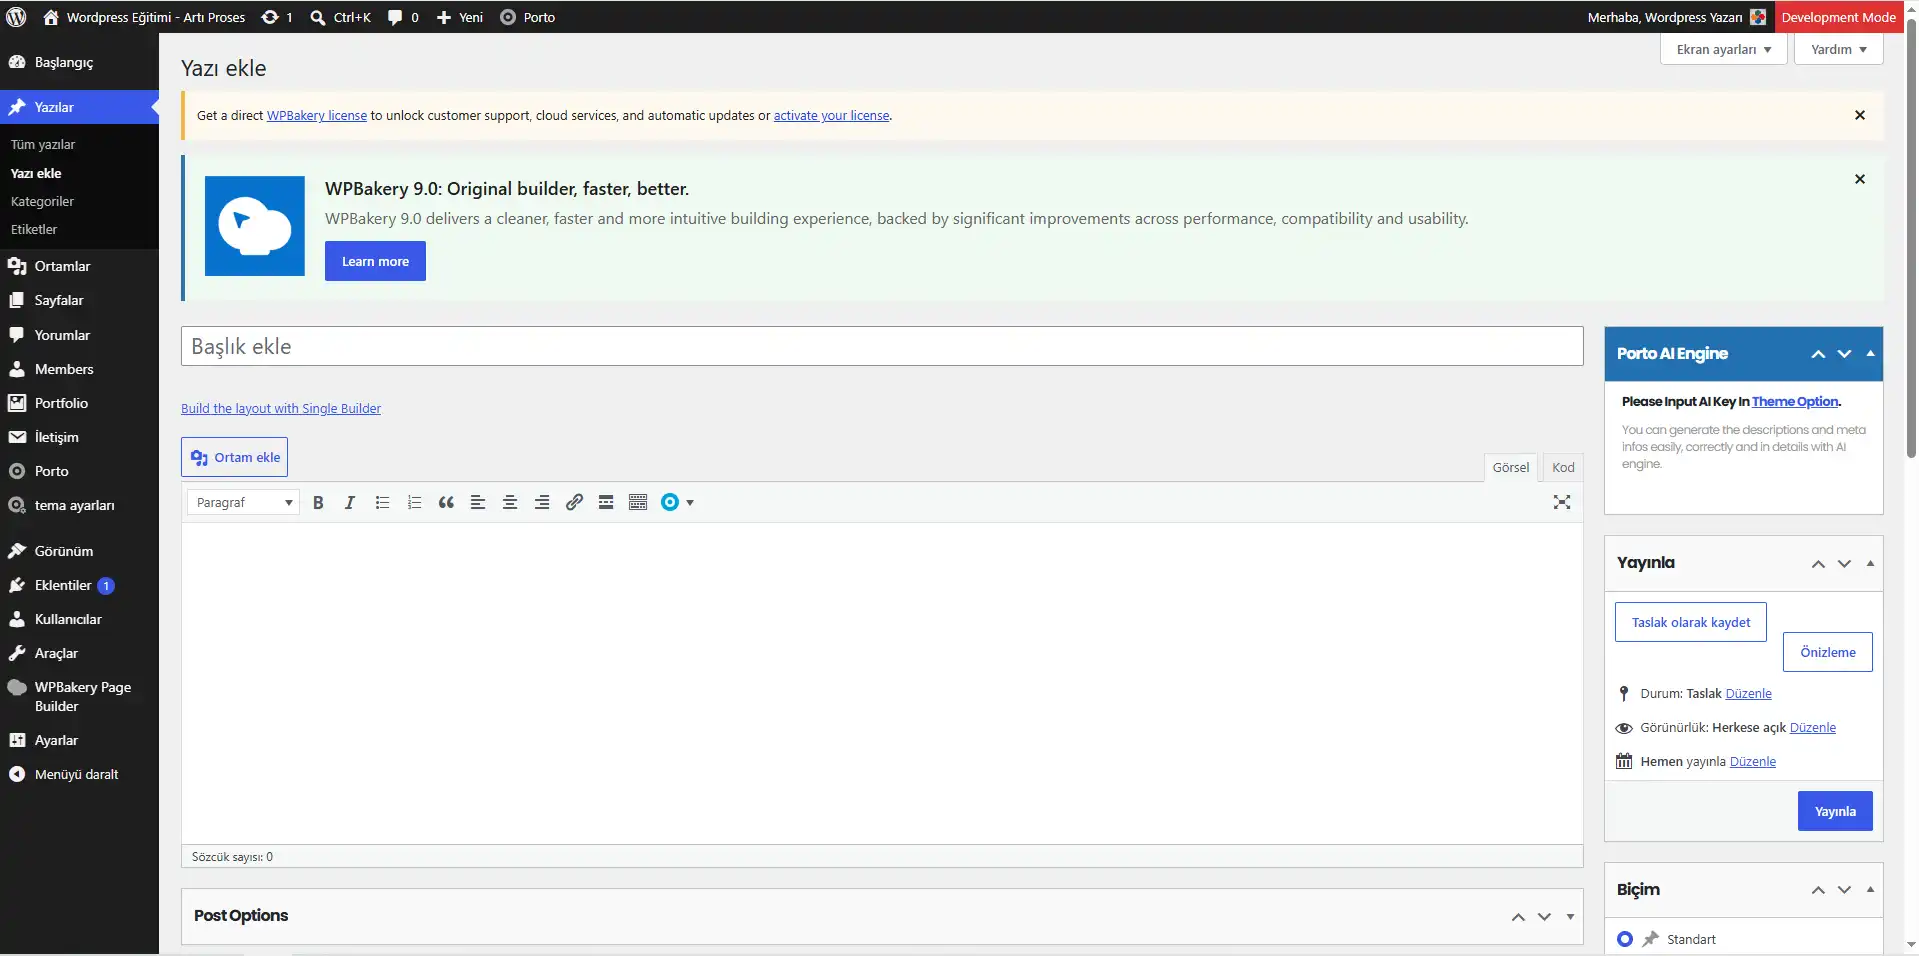The width and height of the screenshot is (1919, 956).
Task: Publish the post with Yayınla button
Action: click(x=1834, y=811)
